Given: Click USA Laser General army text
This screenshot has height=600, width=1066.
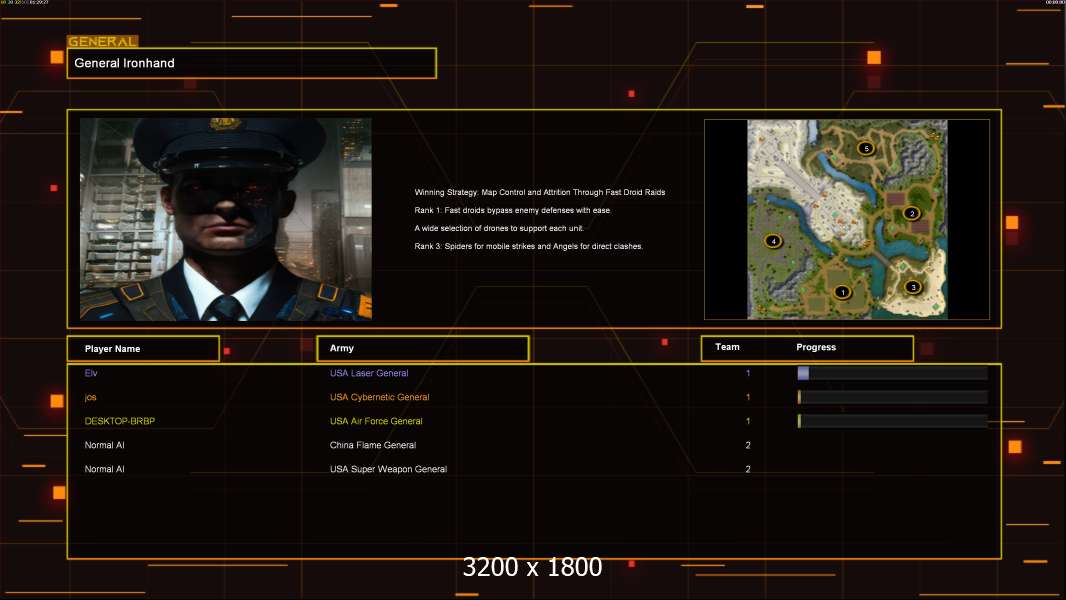Looking at the screenshot, I should coord(368,373).
